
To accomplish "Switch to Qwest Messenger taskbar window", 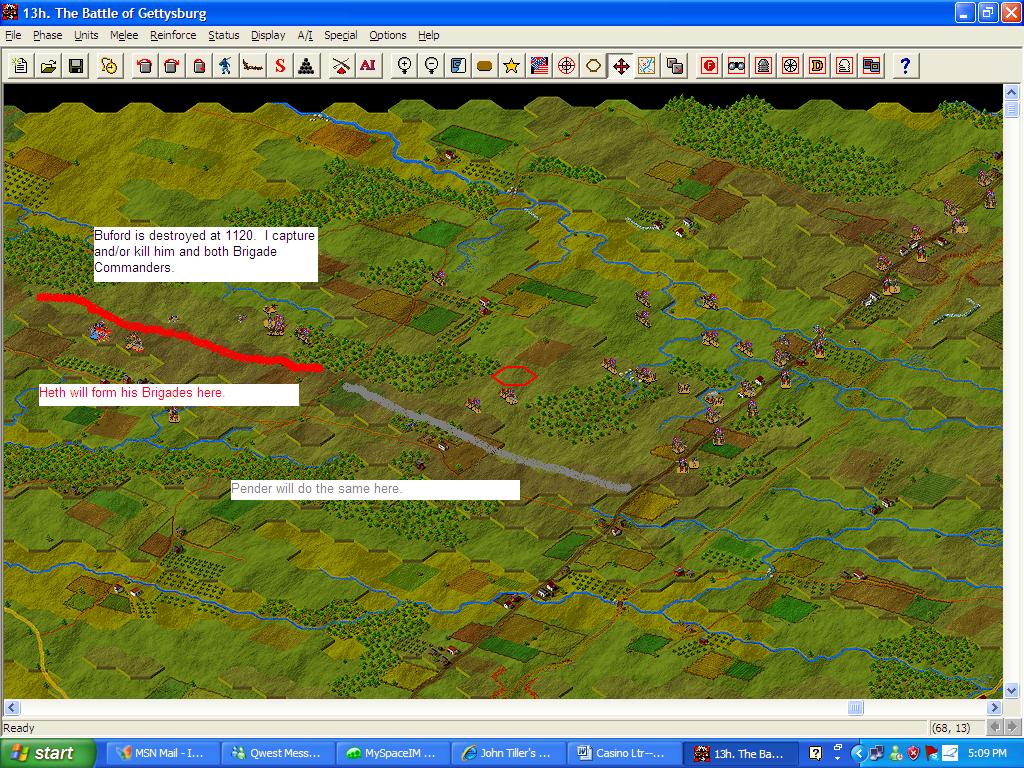I will tap(278, 753).
